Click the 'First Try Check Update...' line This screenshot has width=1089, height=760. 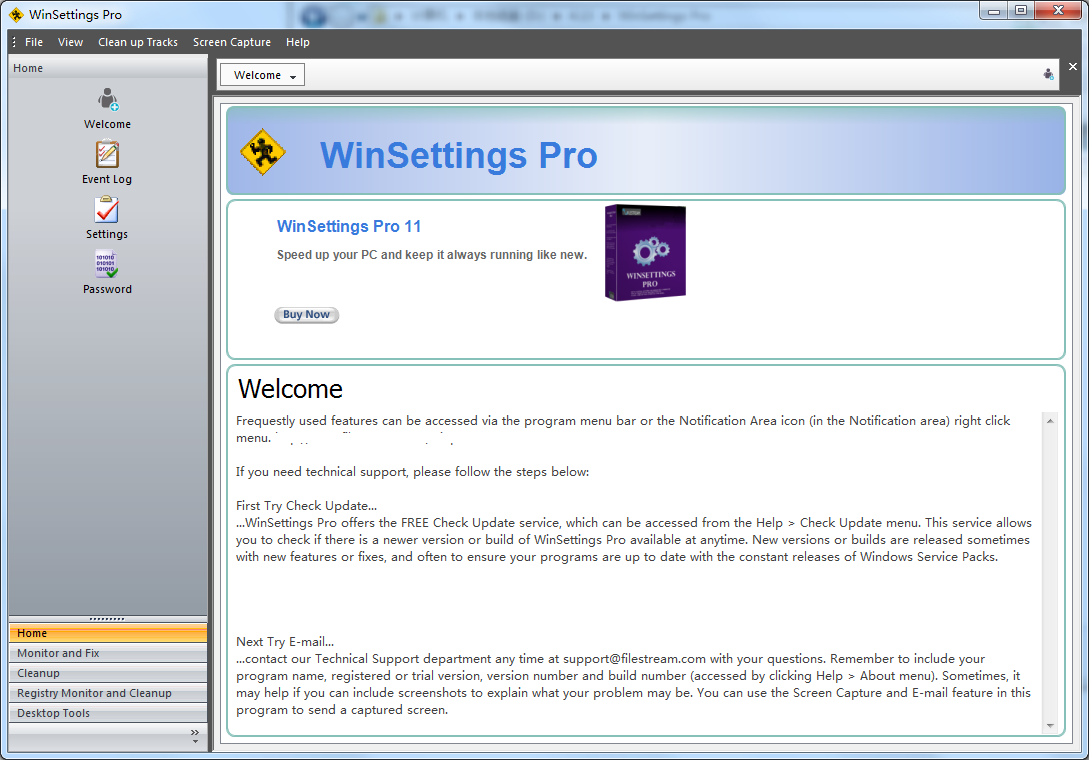pos(306,506)
